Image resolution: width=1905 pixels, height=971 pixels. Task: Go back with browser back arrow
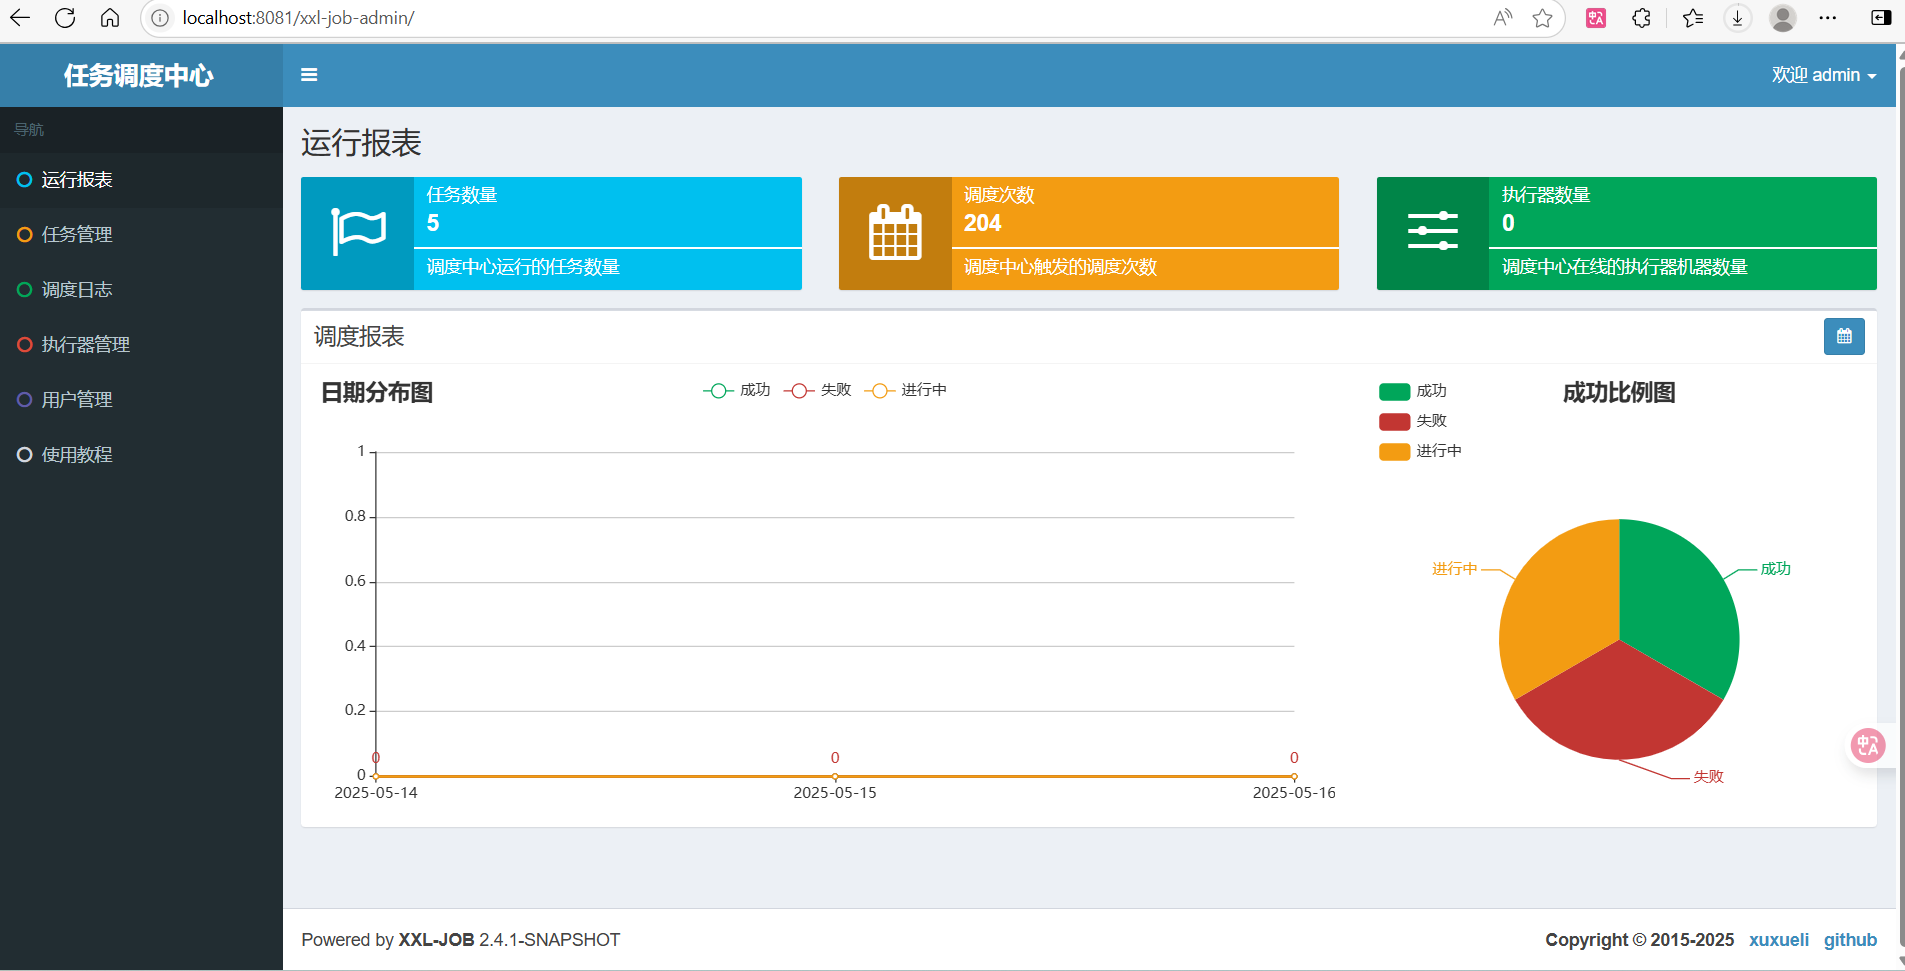coord(20,18)
